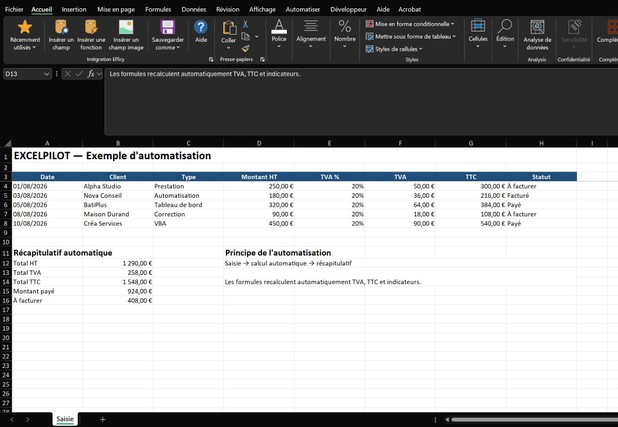Open the Alignement group
618x427 pixels.
(x=311, y=35)
